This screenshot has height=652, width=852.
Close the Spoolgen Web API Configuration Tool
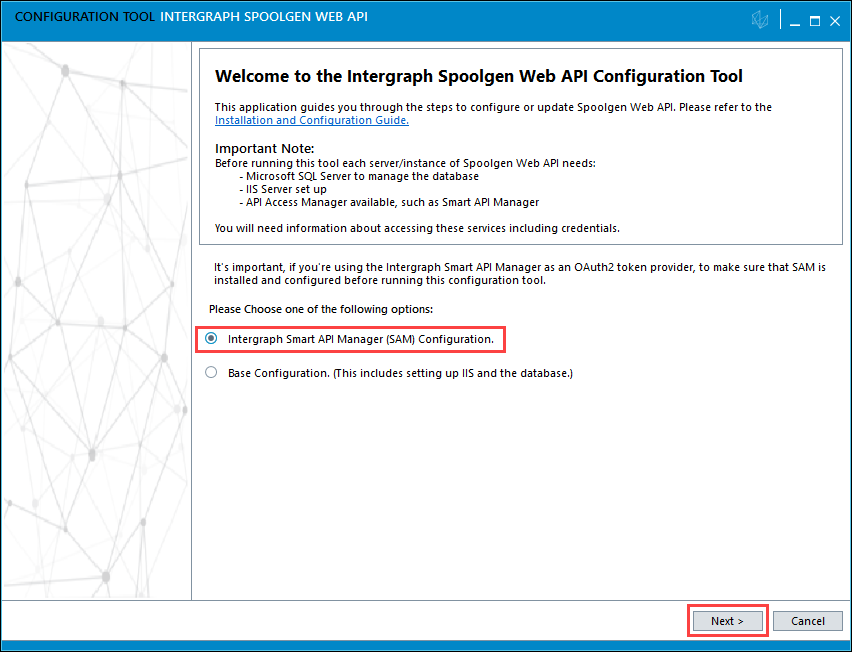(834, 20)
